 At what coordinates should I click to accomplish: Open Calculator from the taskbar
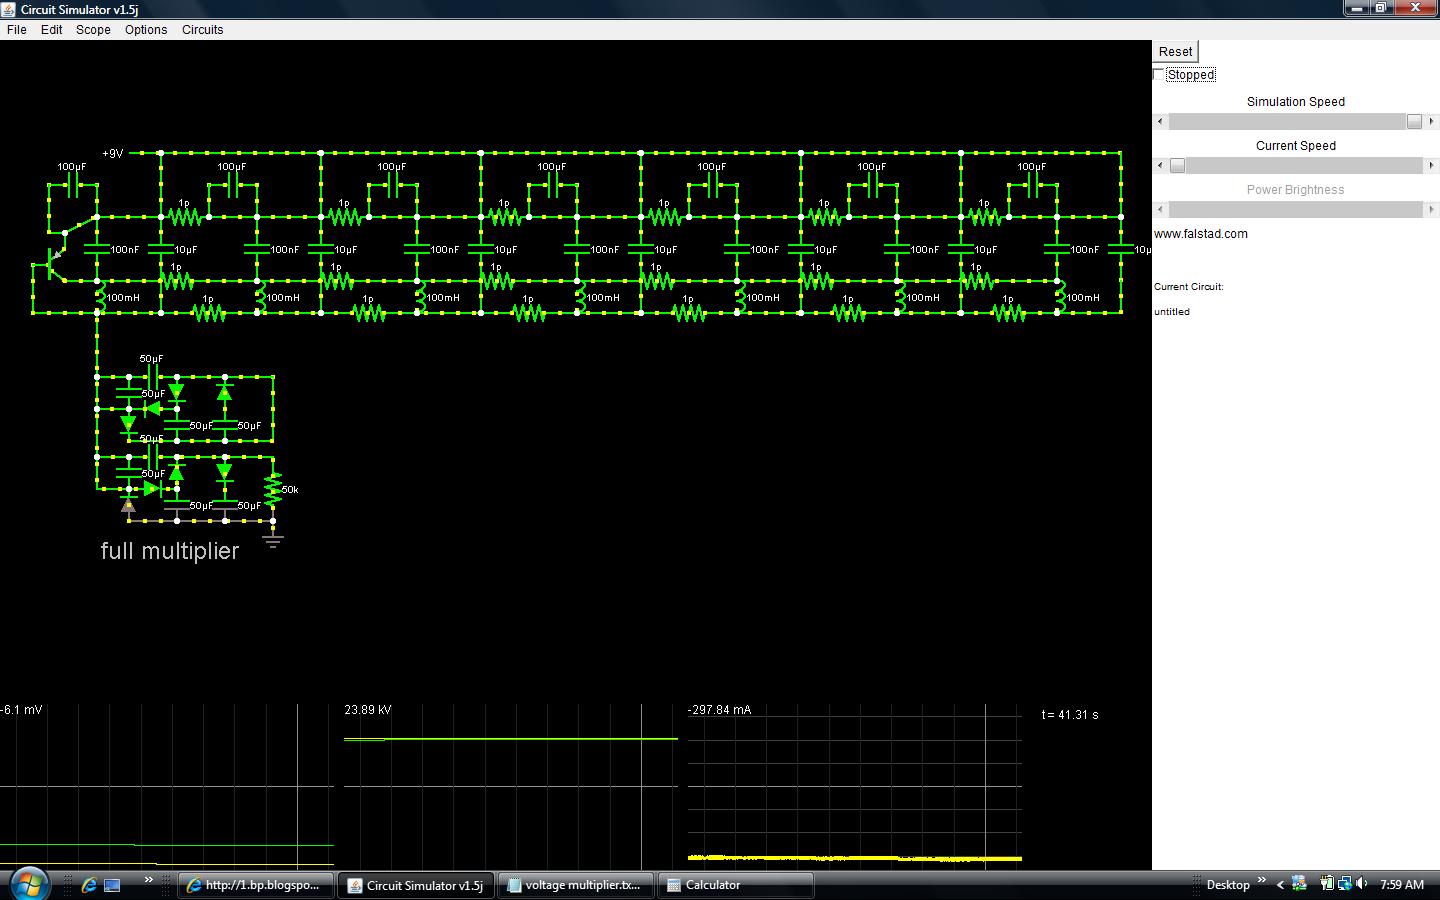736,885
